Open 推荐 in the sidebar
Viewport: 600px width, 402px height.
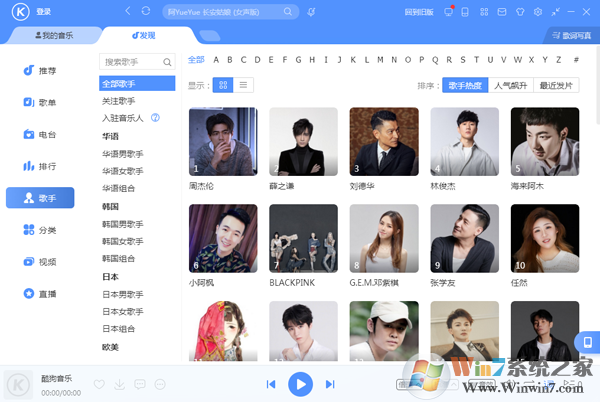pos(40,70)
